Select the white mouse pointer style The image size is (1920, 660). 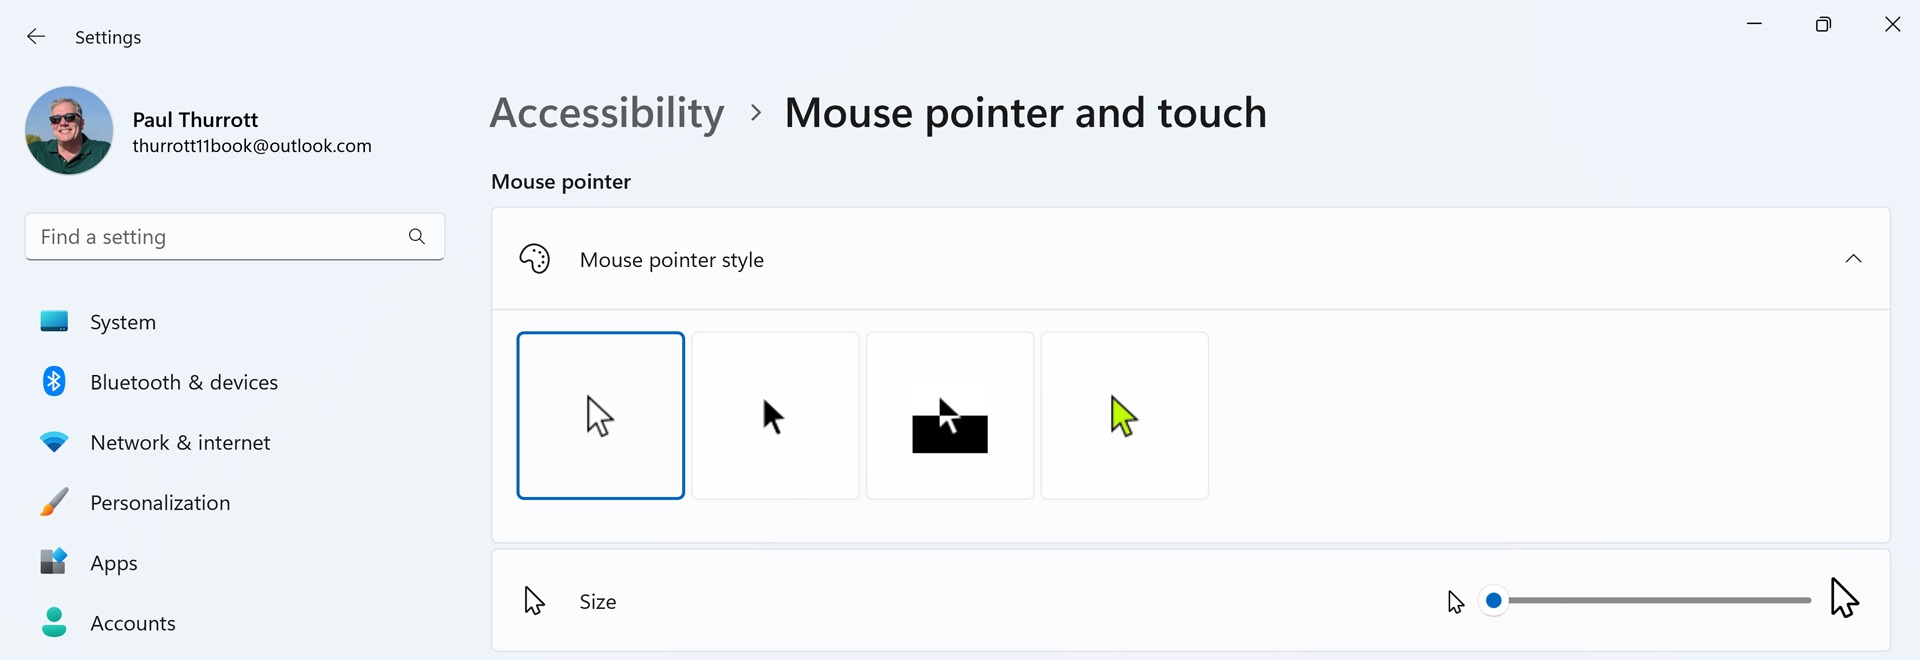[601, 416]
